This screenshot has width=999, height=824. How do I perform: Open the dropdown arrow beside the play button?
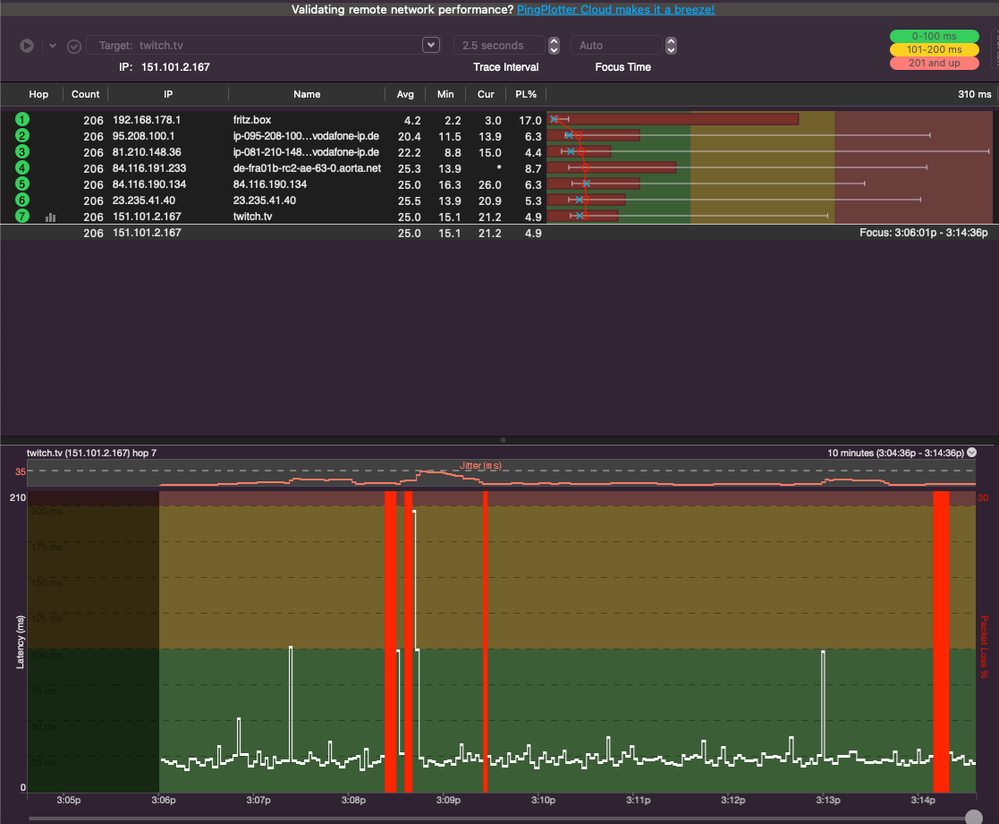click(x=53, y=46)
